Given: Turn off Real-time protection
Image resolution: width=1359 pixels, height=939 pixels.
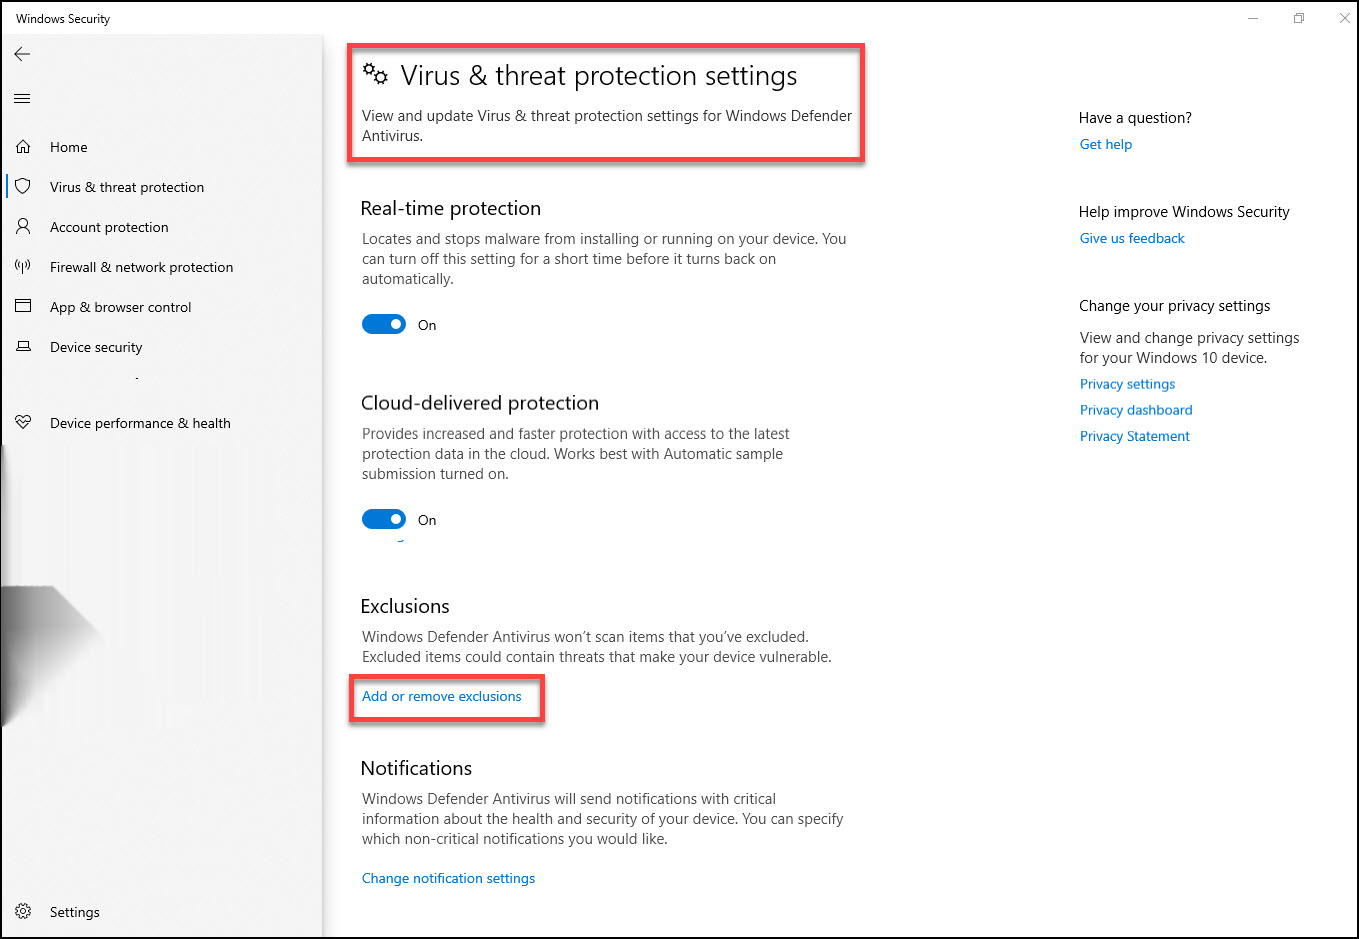Looking at the screenshot, I should [384, 324].
